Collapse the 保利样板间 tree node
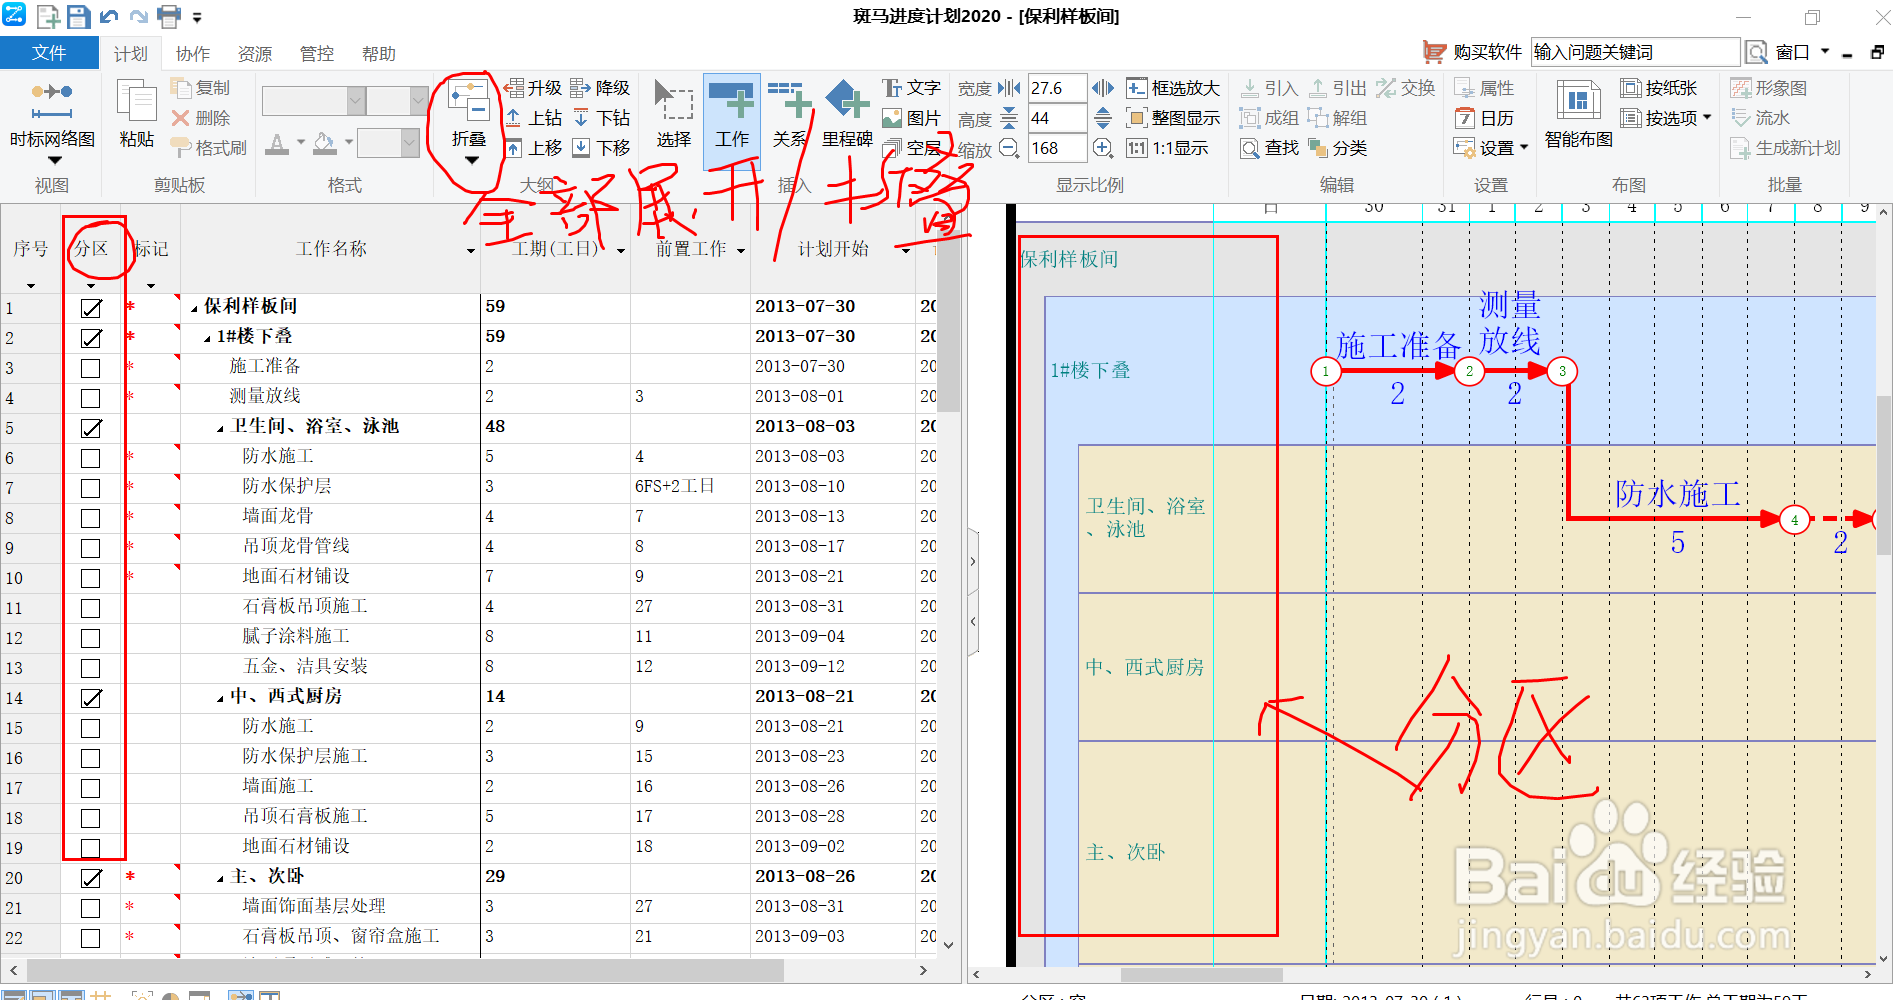1893x1000 pixels. 195,308
